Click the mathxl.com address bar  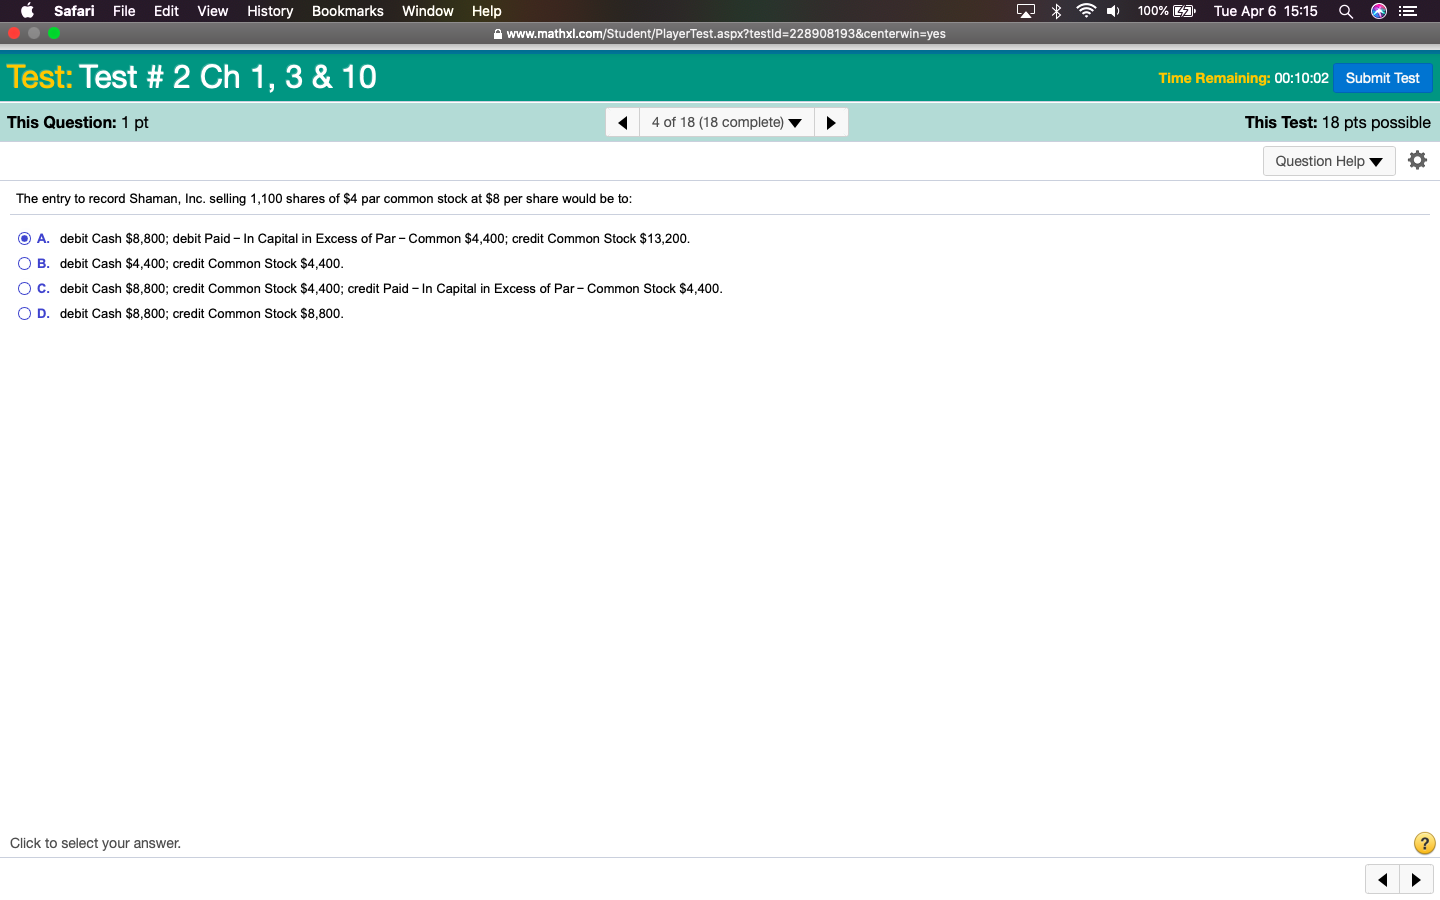click(x=720, y=33)
